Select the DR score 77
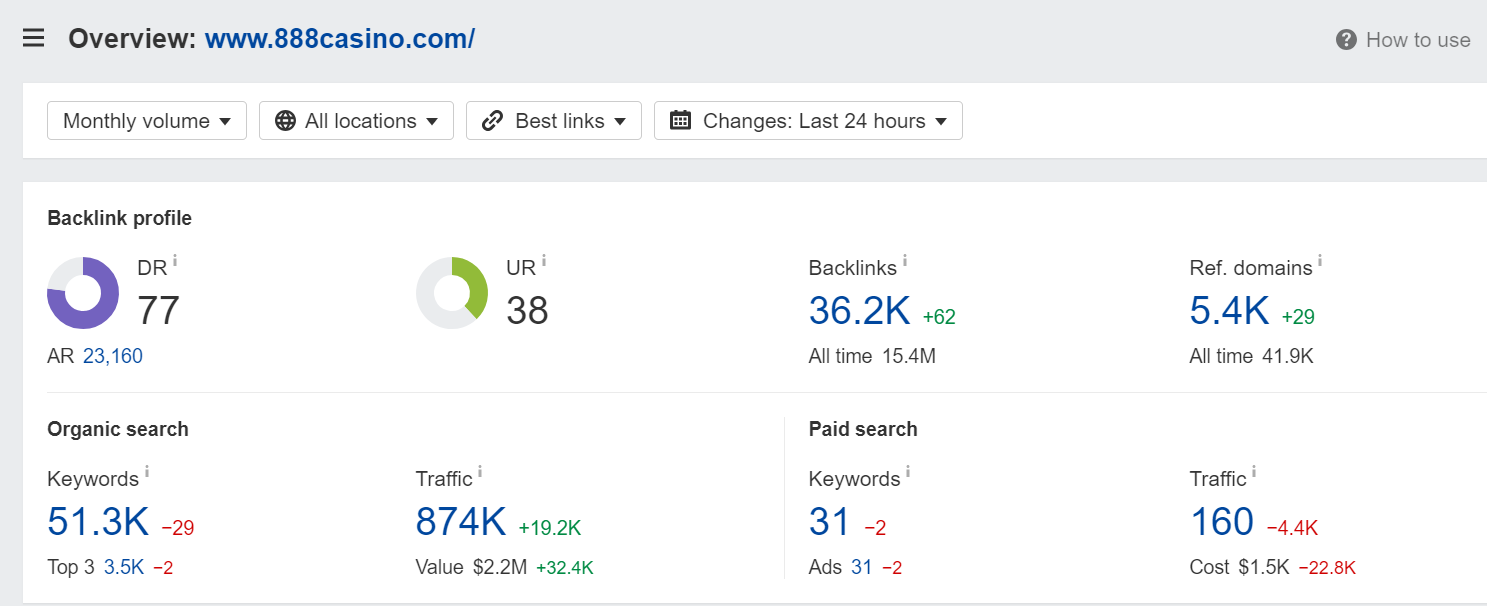 [x=158, y=311]
